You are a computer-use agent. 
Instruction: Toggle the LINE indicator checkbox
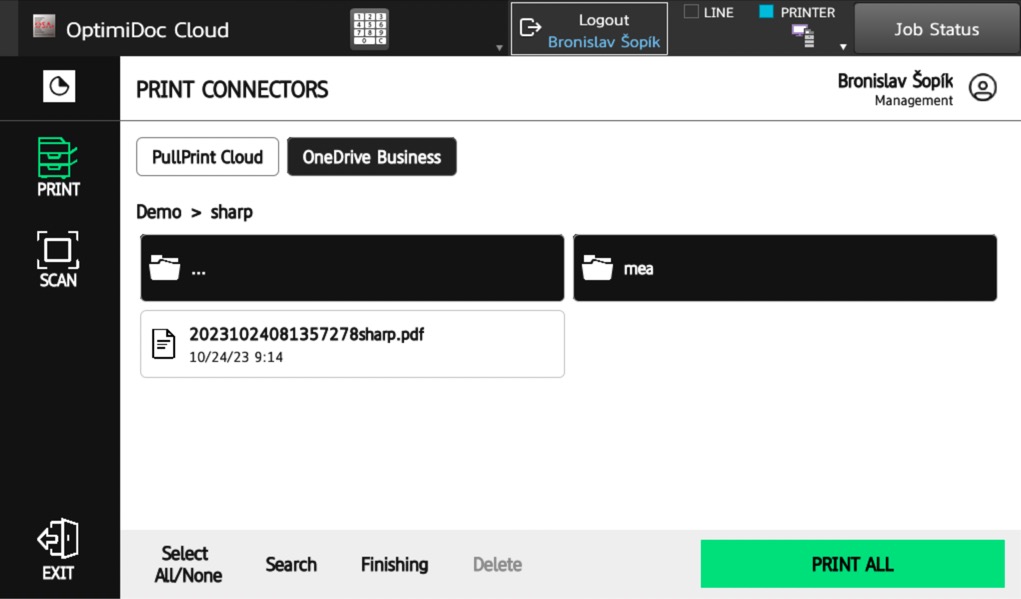(691, 13)
